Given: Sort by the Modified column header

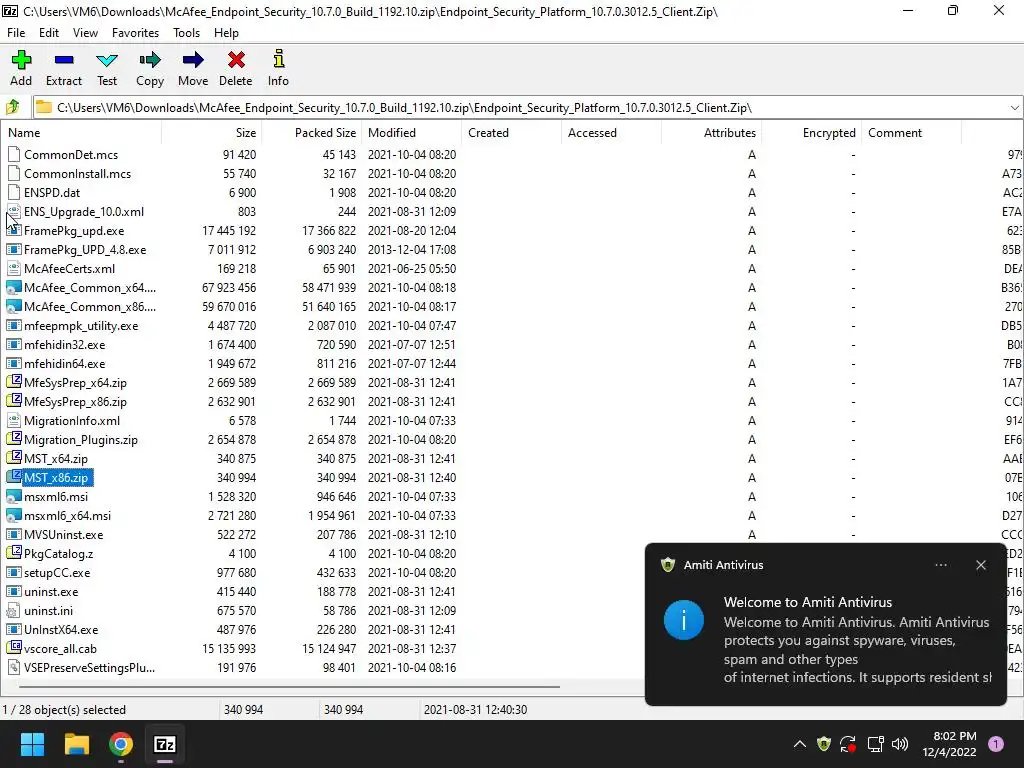Looking at the screenshot, I should pyautogui.click(x=411, y=133).
